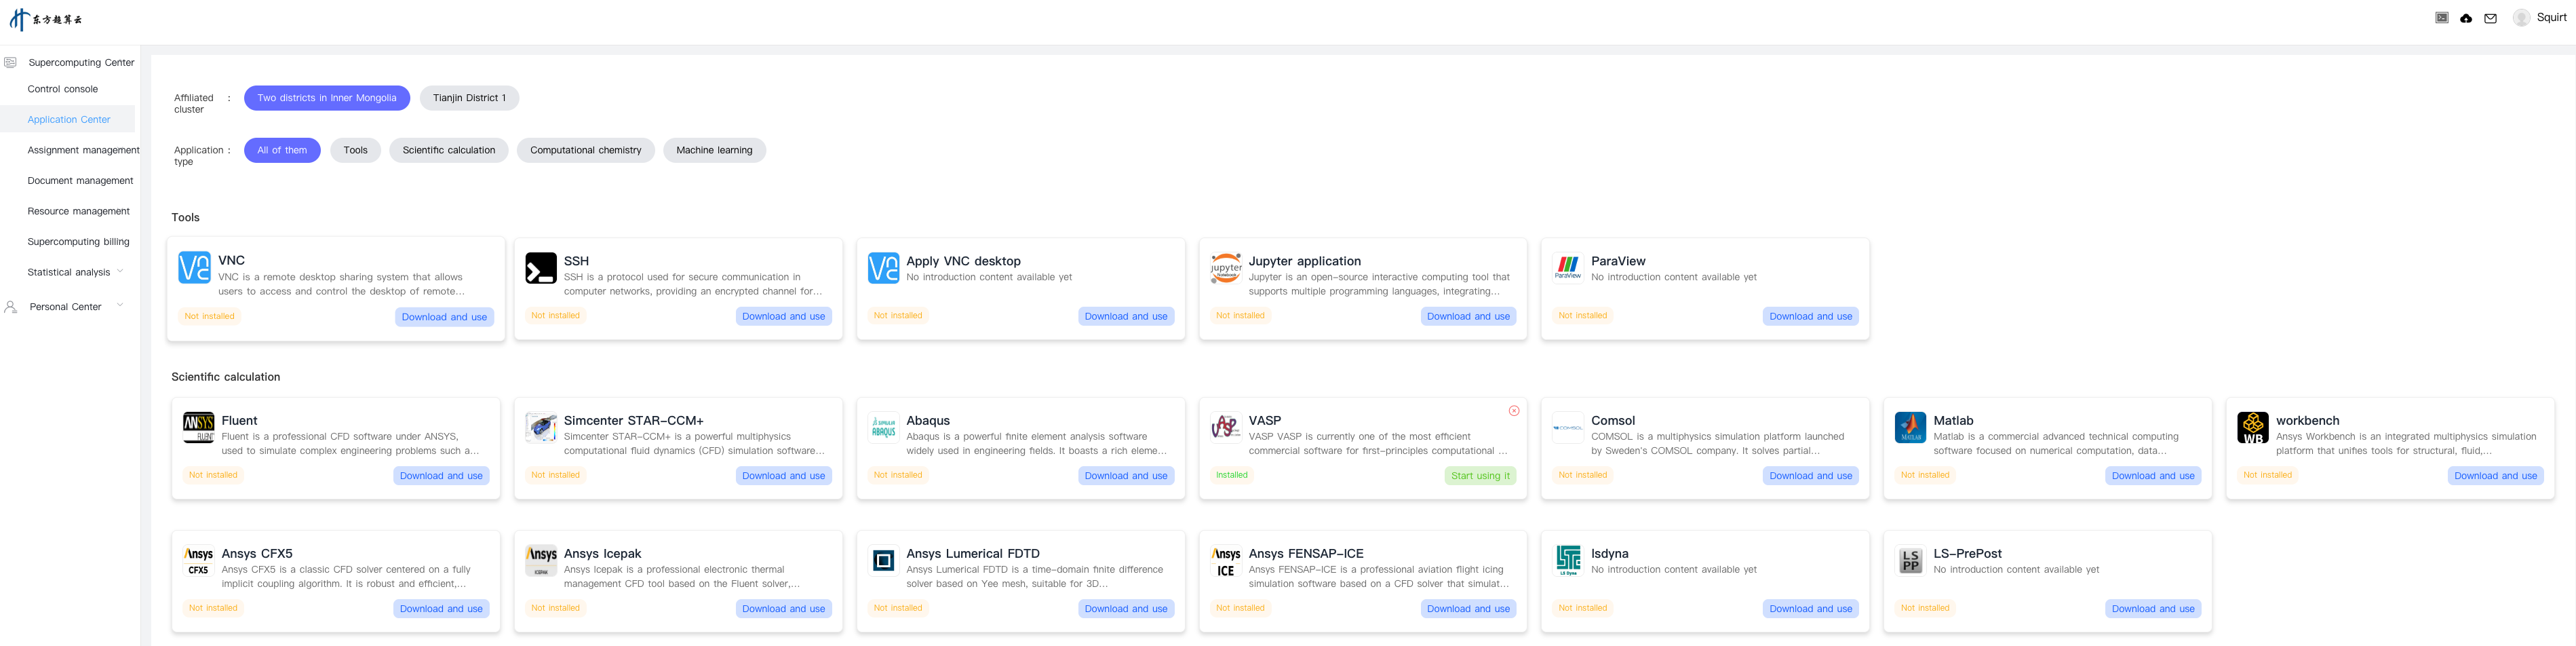Click the workbench WB icon
2576x646 pixels.
point(2253,428)
